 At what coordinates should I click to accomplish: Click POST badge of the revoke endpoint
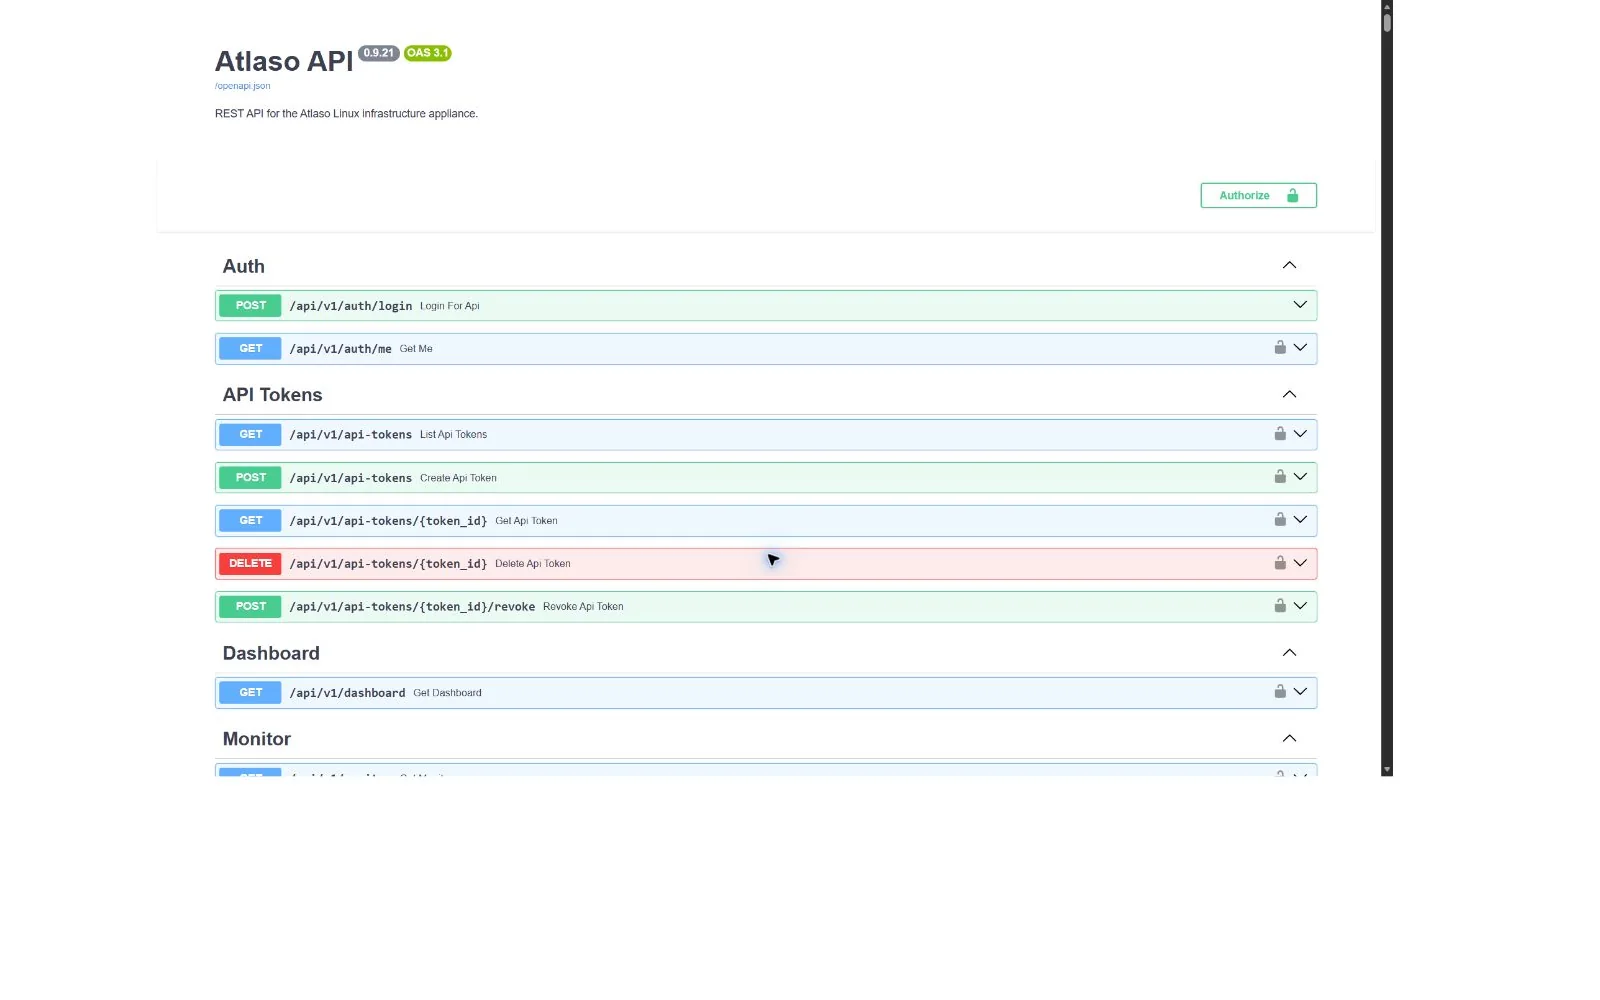coord(250,607)
